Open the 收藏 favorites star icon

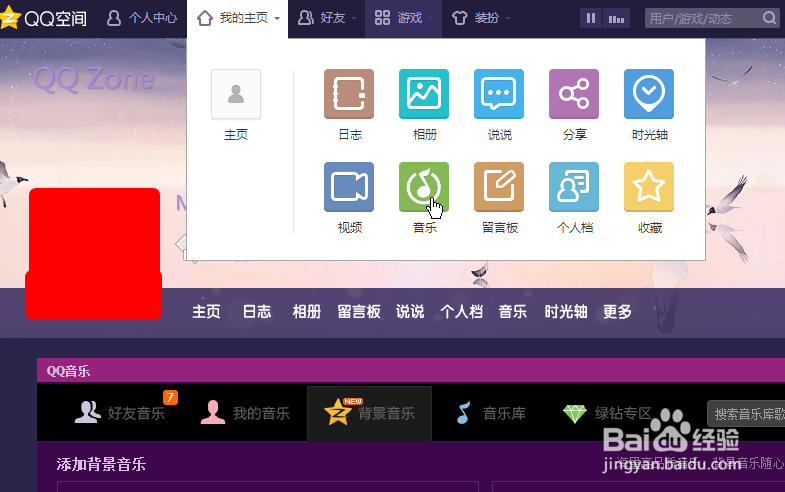coord(649,187)
